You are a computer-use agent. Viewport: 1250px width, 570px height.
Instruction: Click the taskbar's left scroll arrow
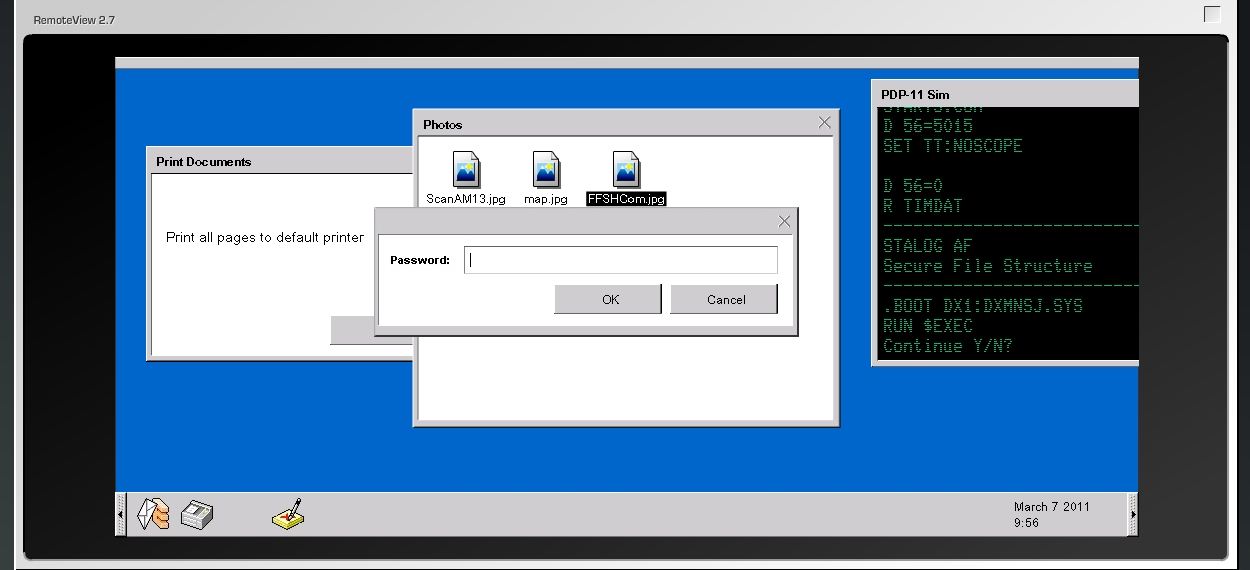tap(121, 515)
